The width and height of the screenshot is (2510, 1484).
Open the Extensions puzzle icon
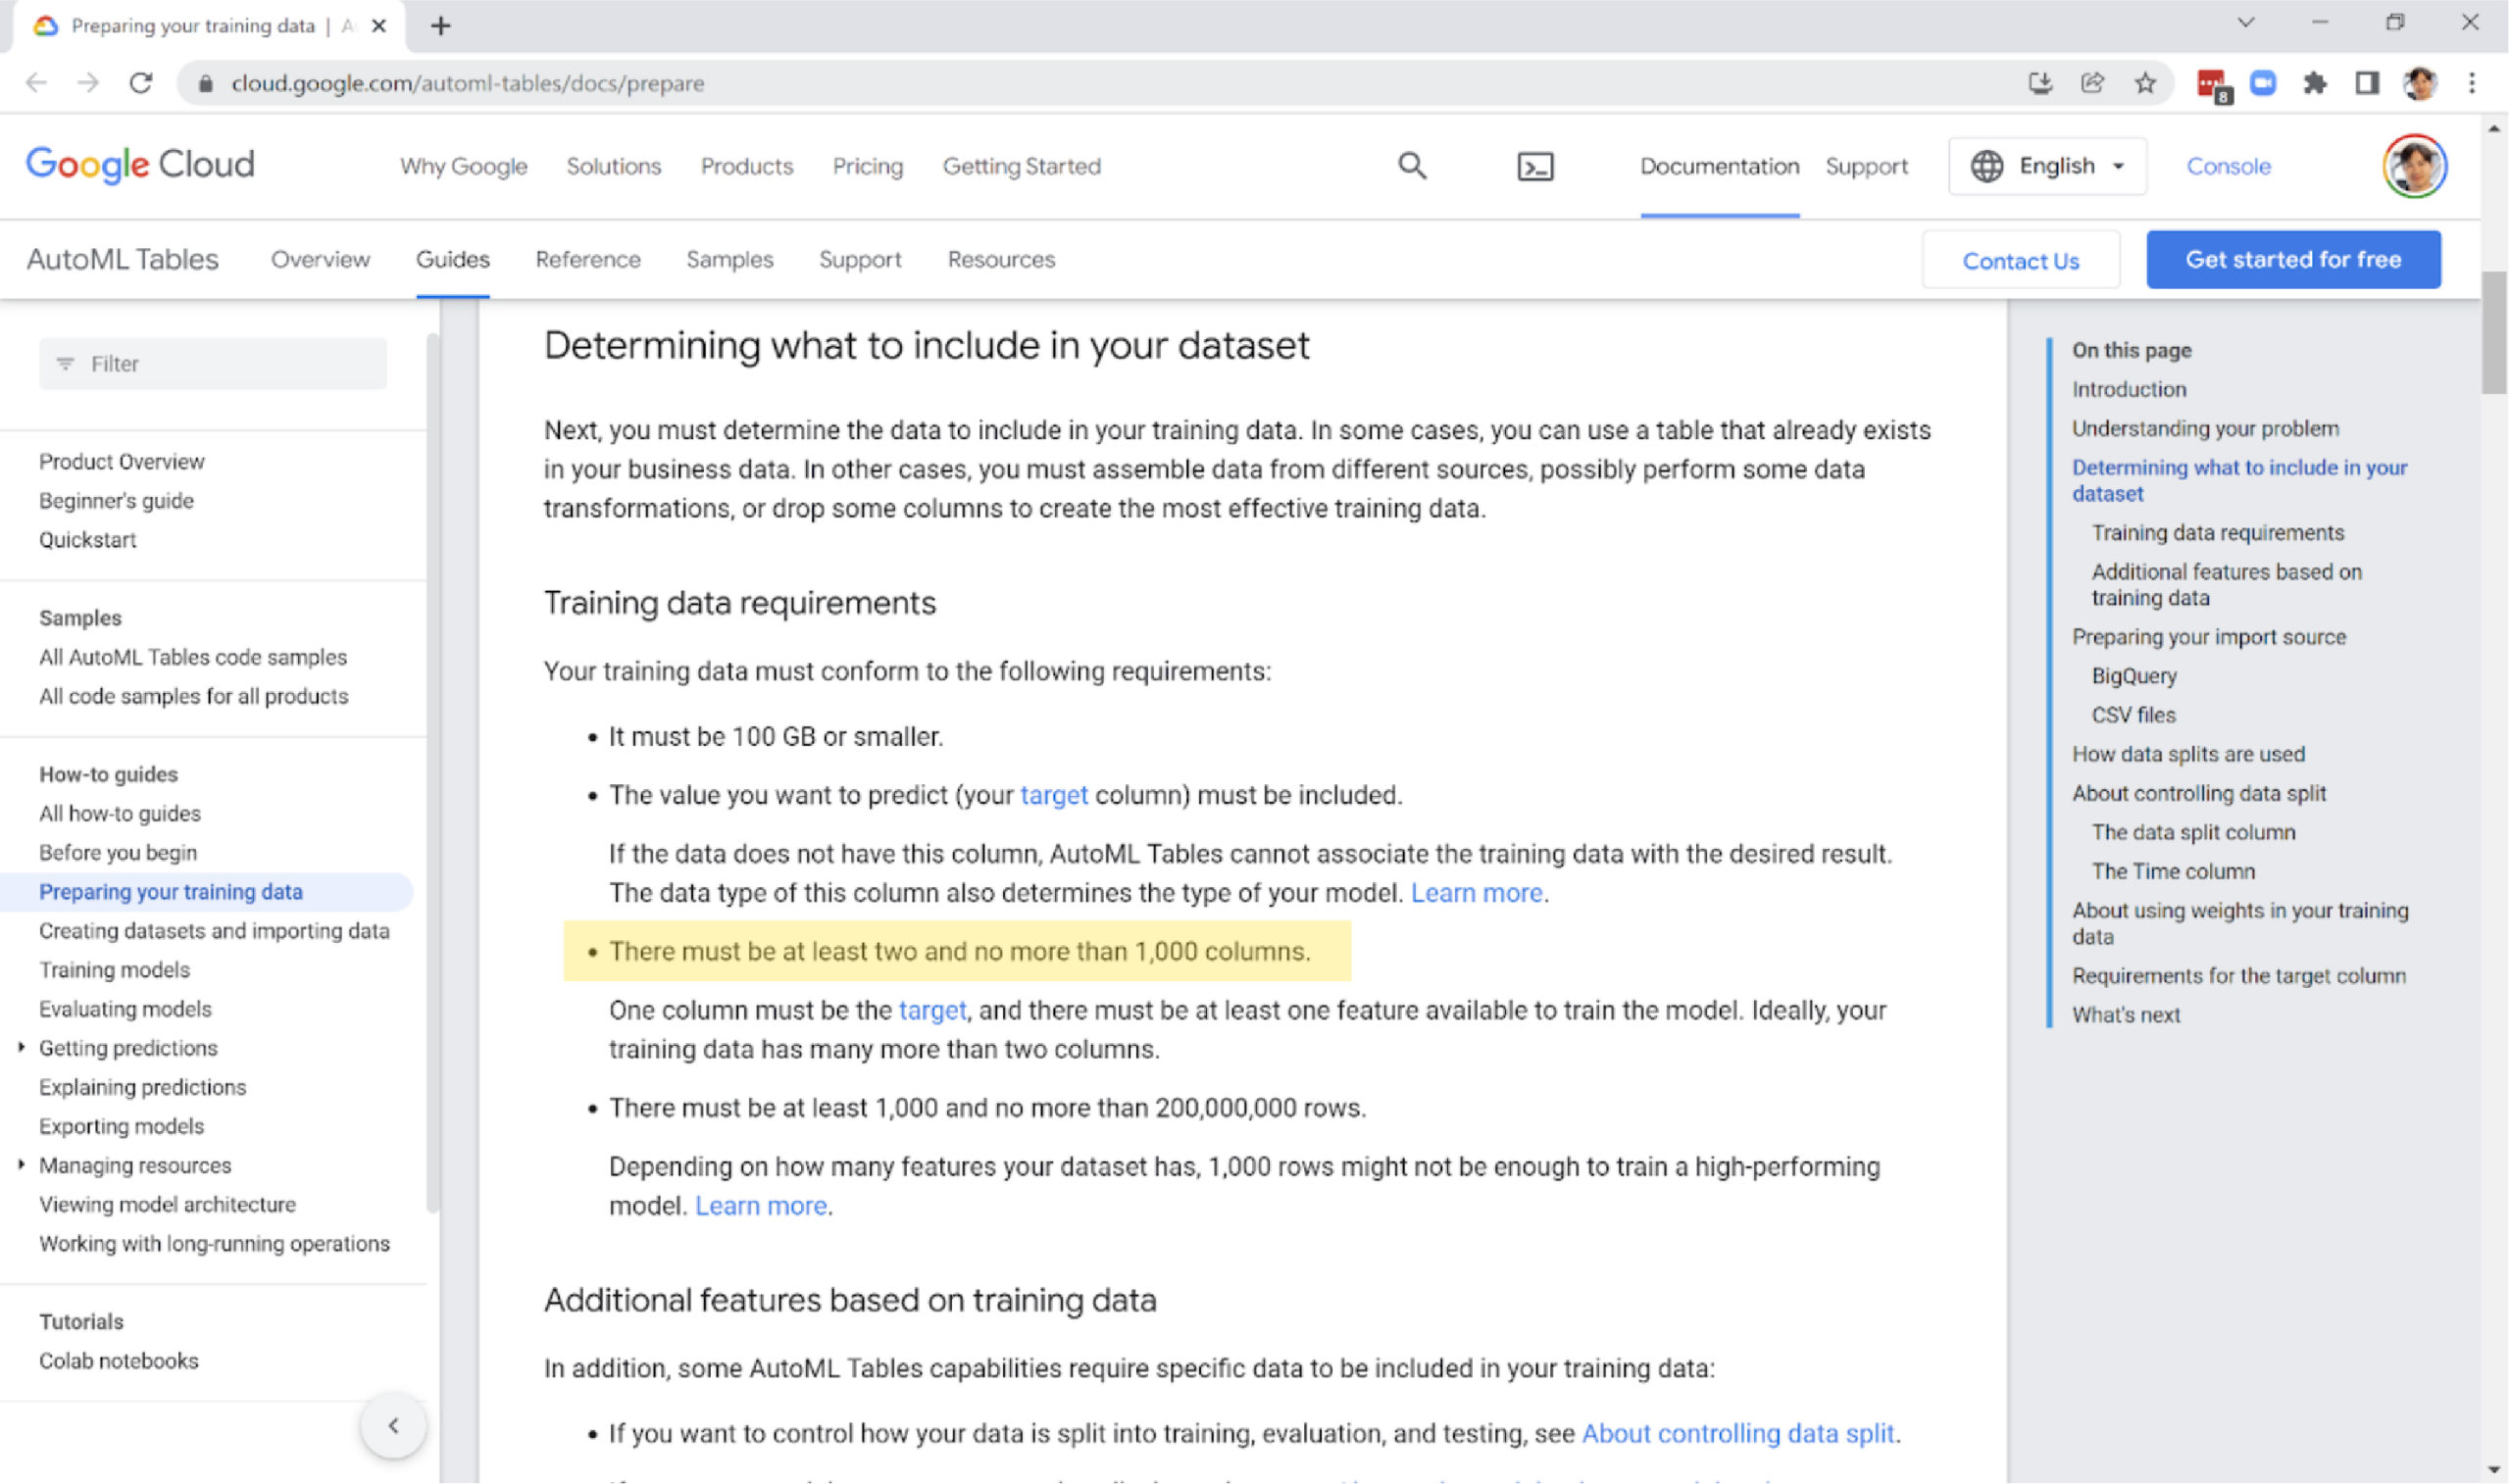point(2316,83)
